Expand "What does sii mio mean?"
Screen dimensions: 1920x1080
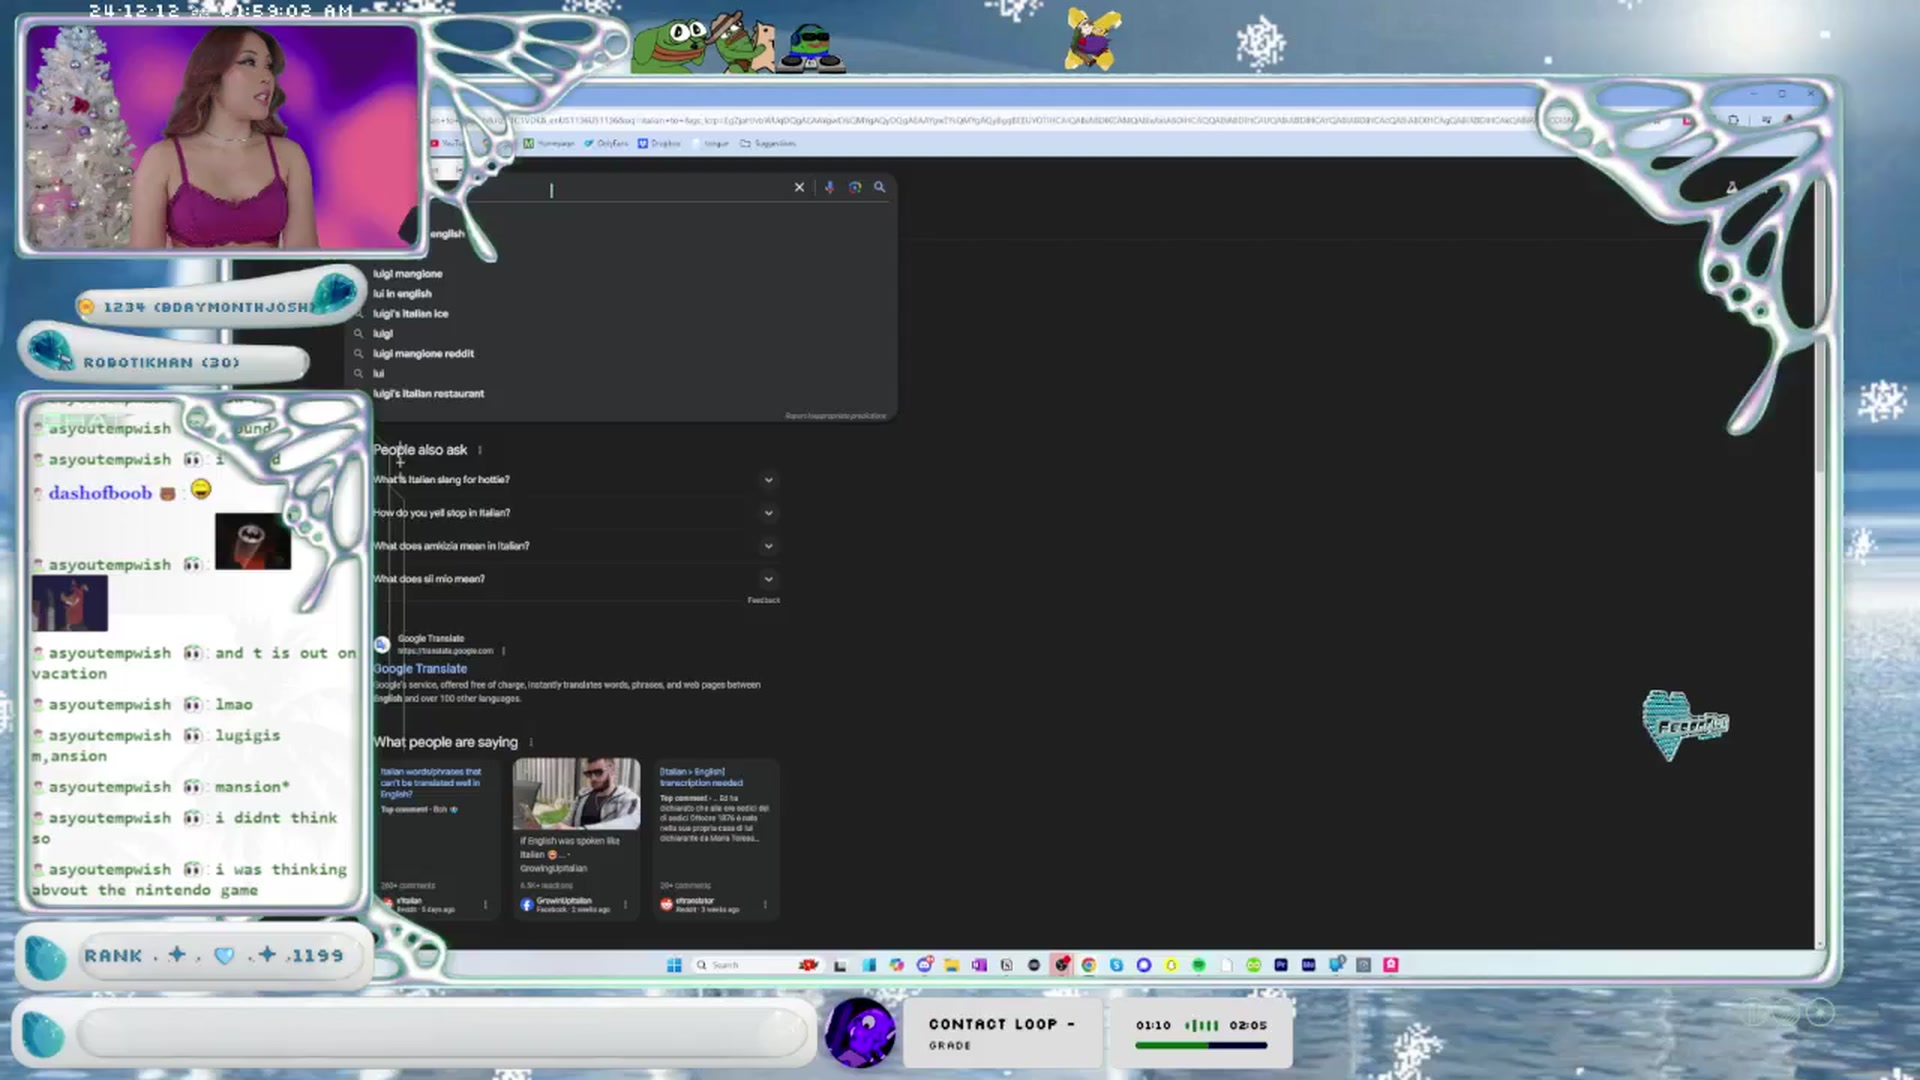(x=575, y=579)
